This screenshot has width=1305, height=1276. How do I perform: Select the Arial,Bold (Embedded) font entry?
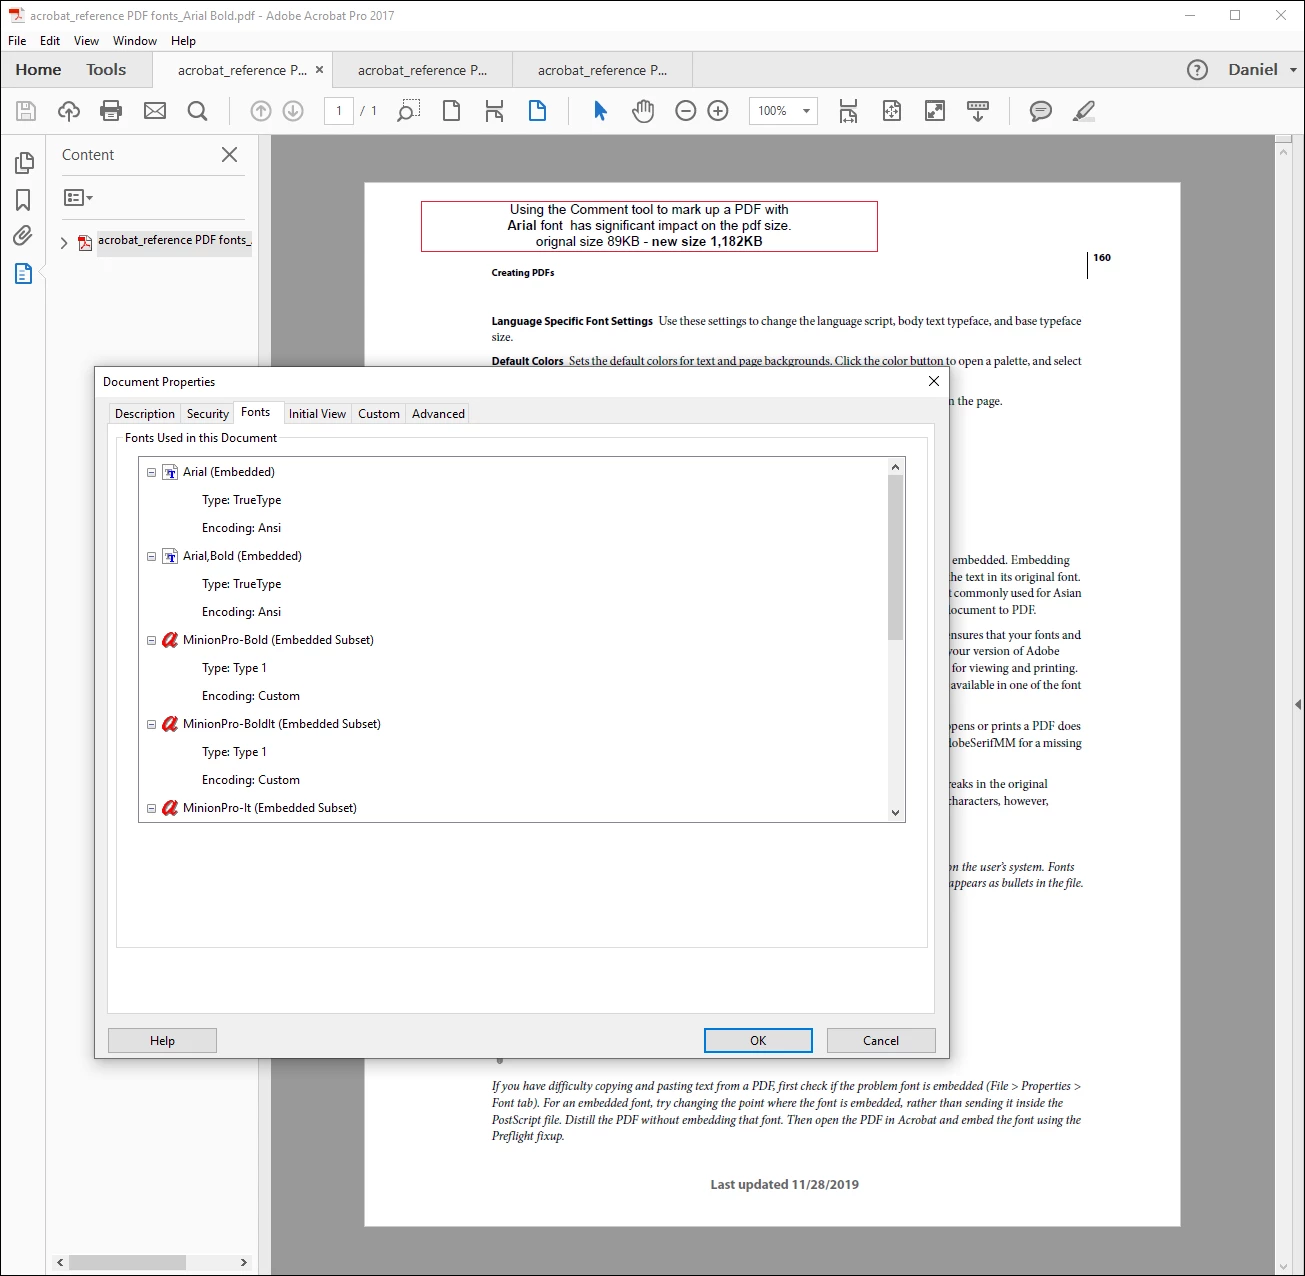click(x=242, y=556)
